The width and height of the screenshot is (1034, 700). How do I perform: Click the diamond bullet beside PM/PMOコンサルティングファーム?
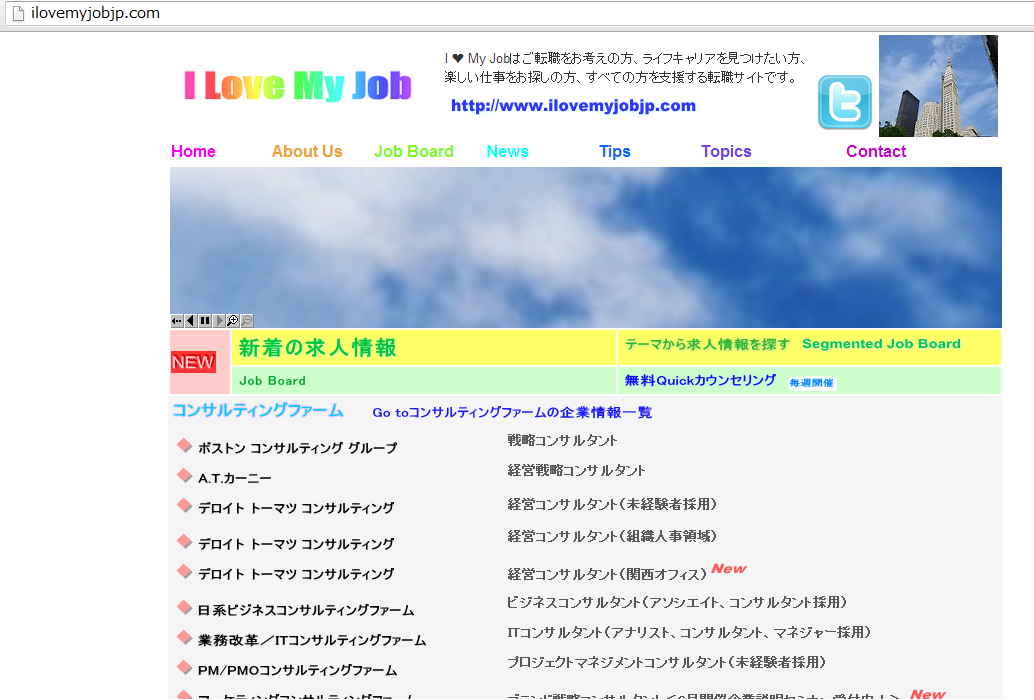(x=185, y=667)
